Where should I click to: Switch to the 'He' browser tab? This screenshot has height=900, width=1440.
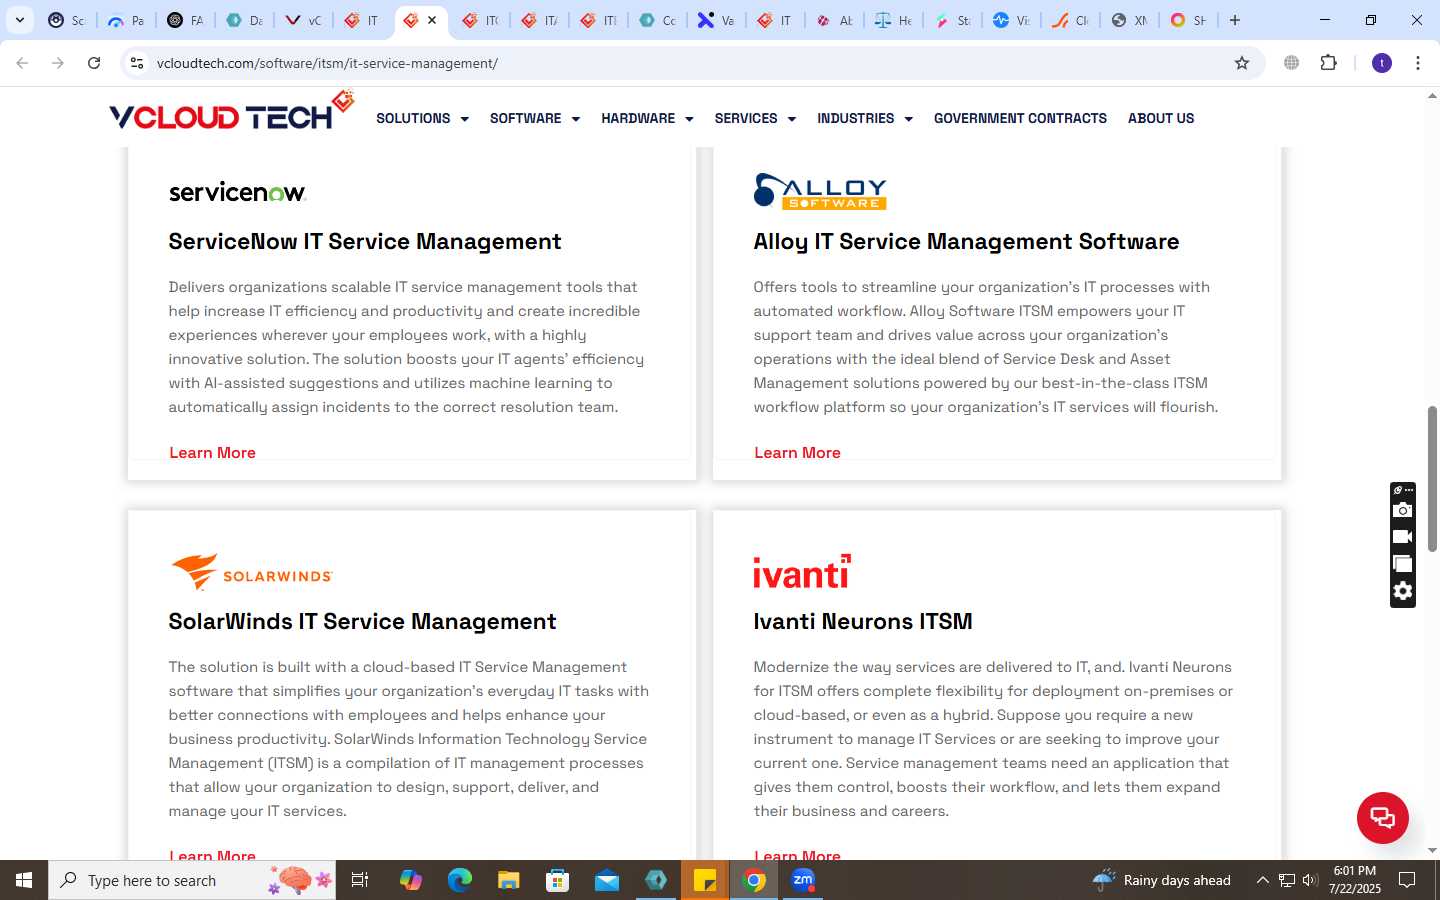[893, 20]
